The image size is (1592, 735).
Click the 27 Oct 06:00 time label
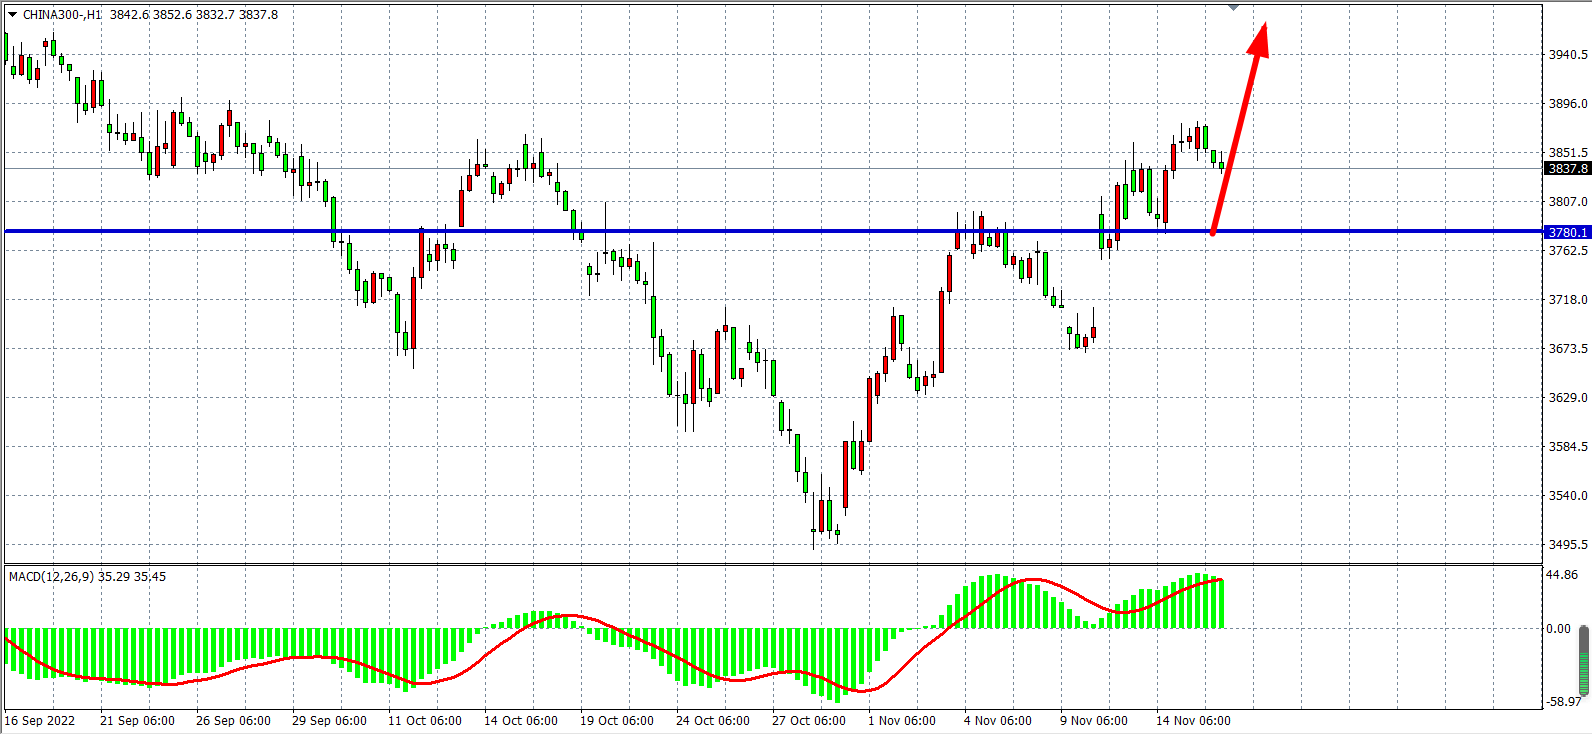(x=809, y=721)
